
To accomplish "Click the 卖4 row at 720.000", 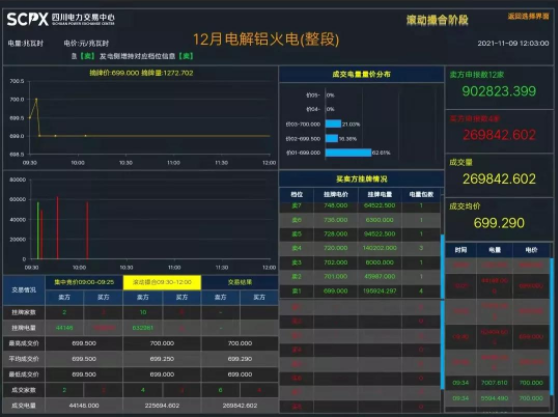I will click(360, 248).
